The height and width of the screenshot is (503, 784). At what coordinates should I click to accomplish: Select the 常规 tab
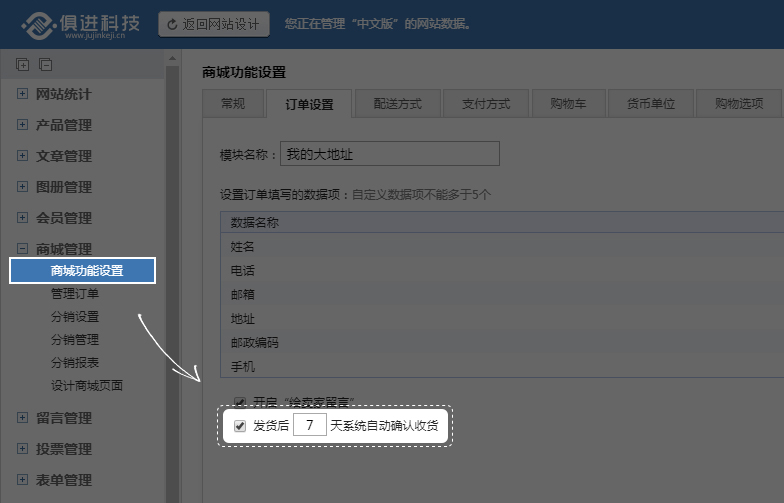[233, 103]
